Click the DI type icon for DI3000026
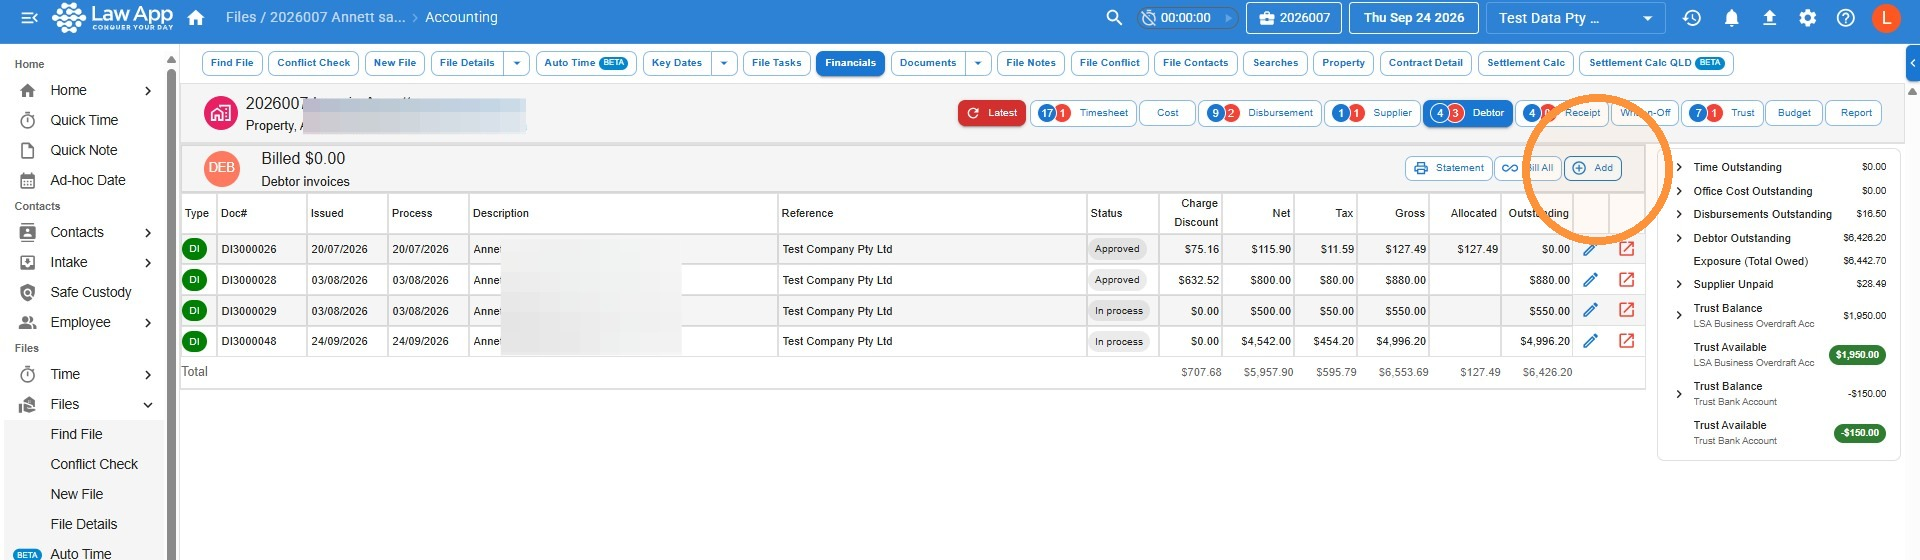Viewport: 1920px width, 560px height. click(x=194, y=249)
